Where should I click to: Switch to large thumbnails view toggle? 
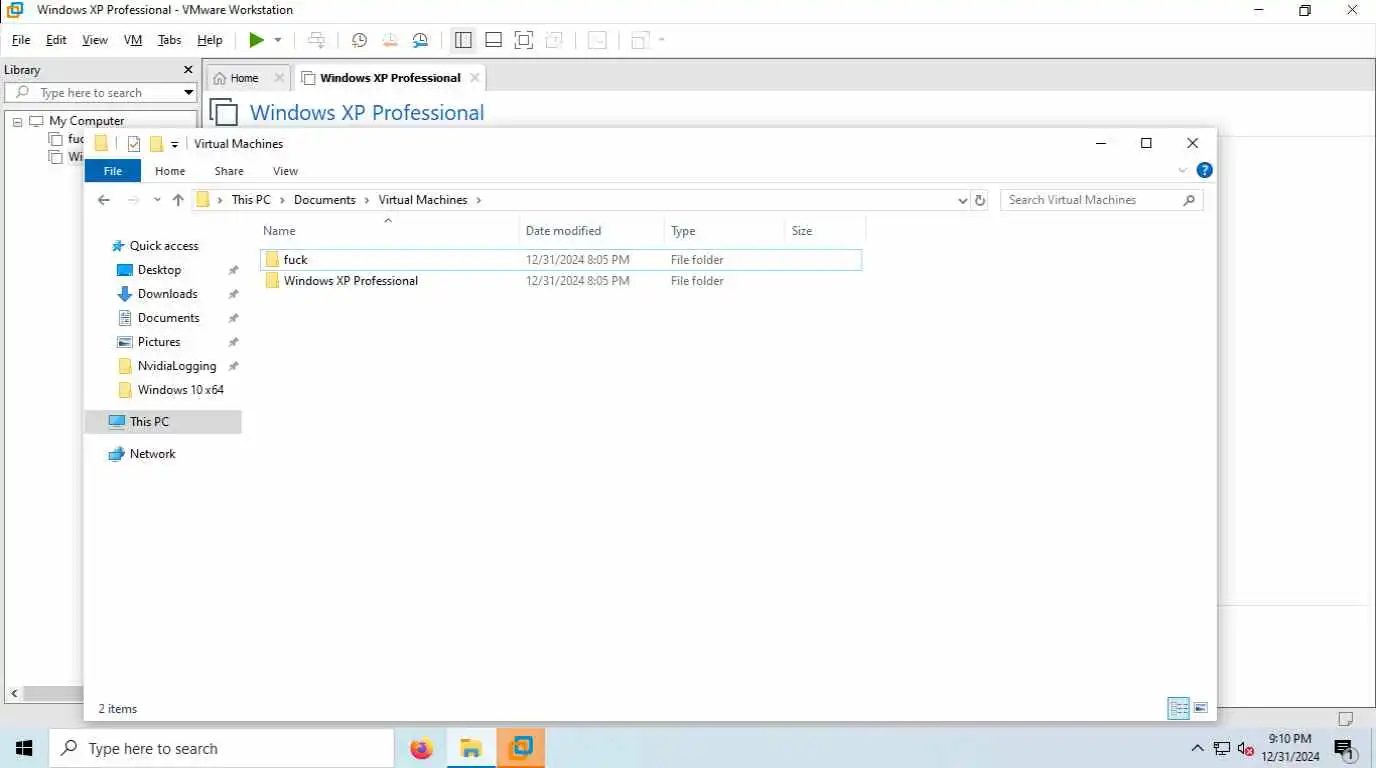click(x=1201, y=708)
